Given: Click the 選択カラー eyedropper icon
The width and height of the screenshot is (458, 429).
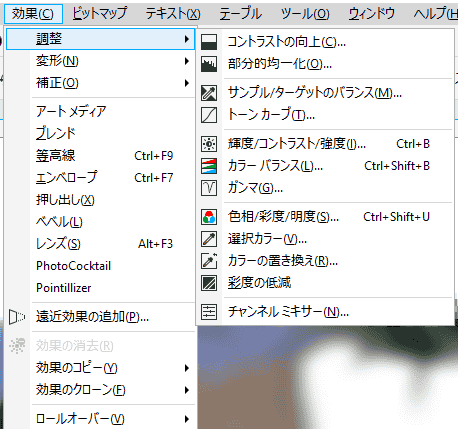Looking at the screenshot, I should click(x=209, y=239).
